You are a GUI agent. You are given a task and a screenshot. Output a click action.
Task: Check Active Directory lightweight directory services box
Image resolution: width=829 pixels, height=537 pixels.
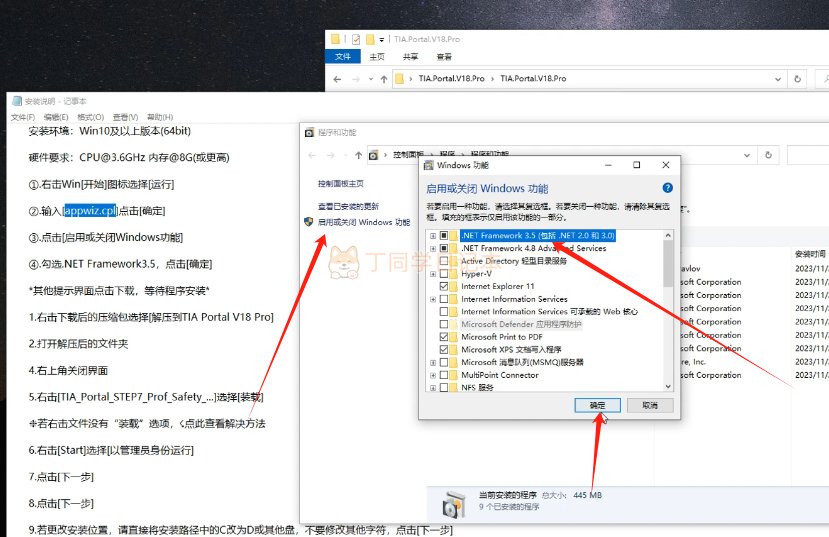coord(444,261)
